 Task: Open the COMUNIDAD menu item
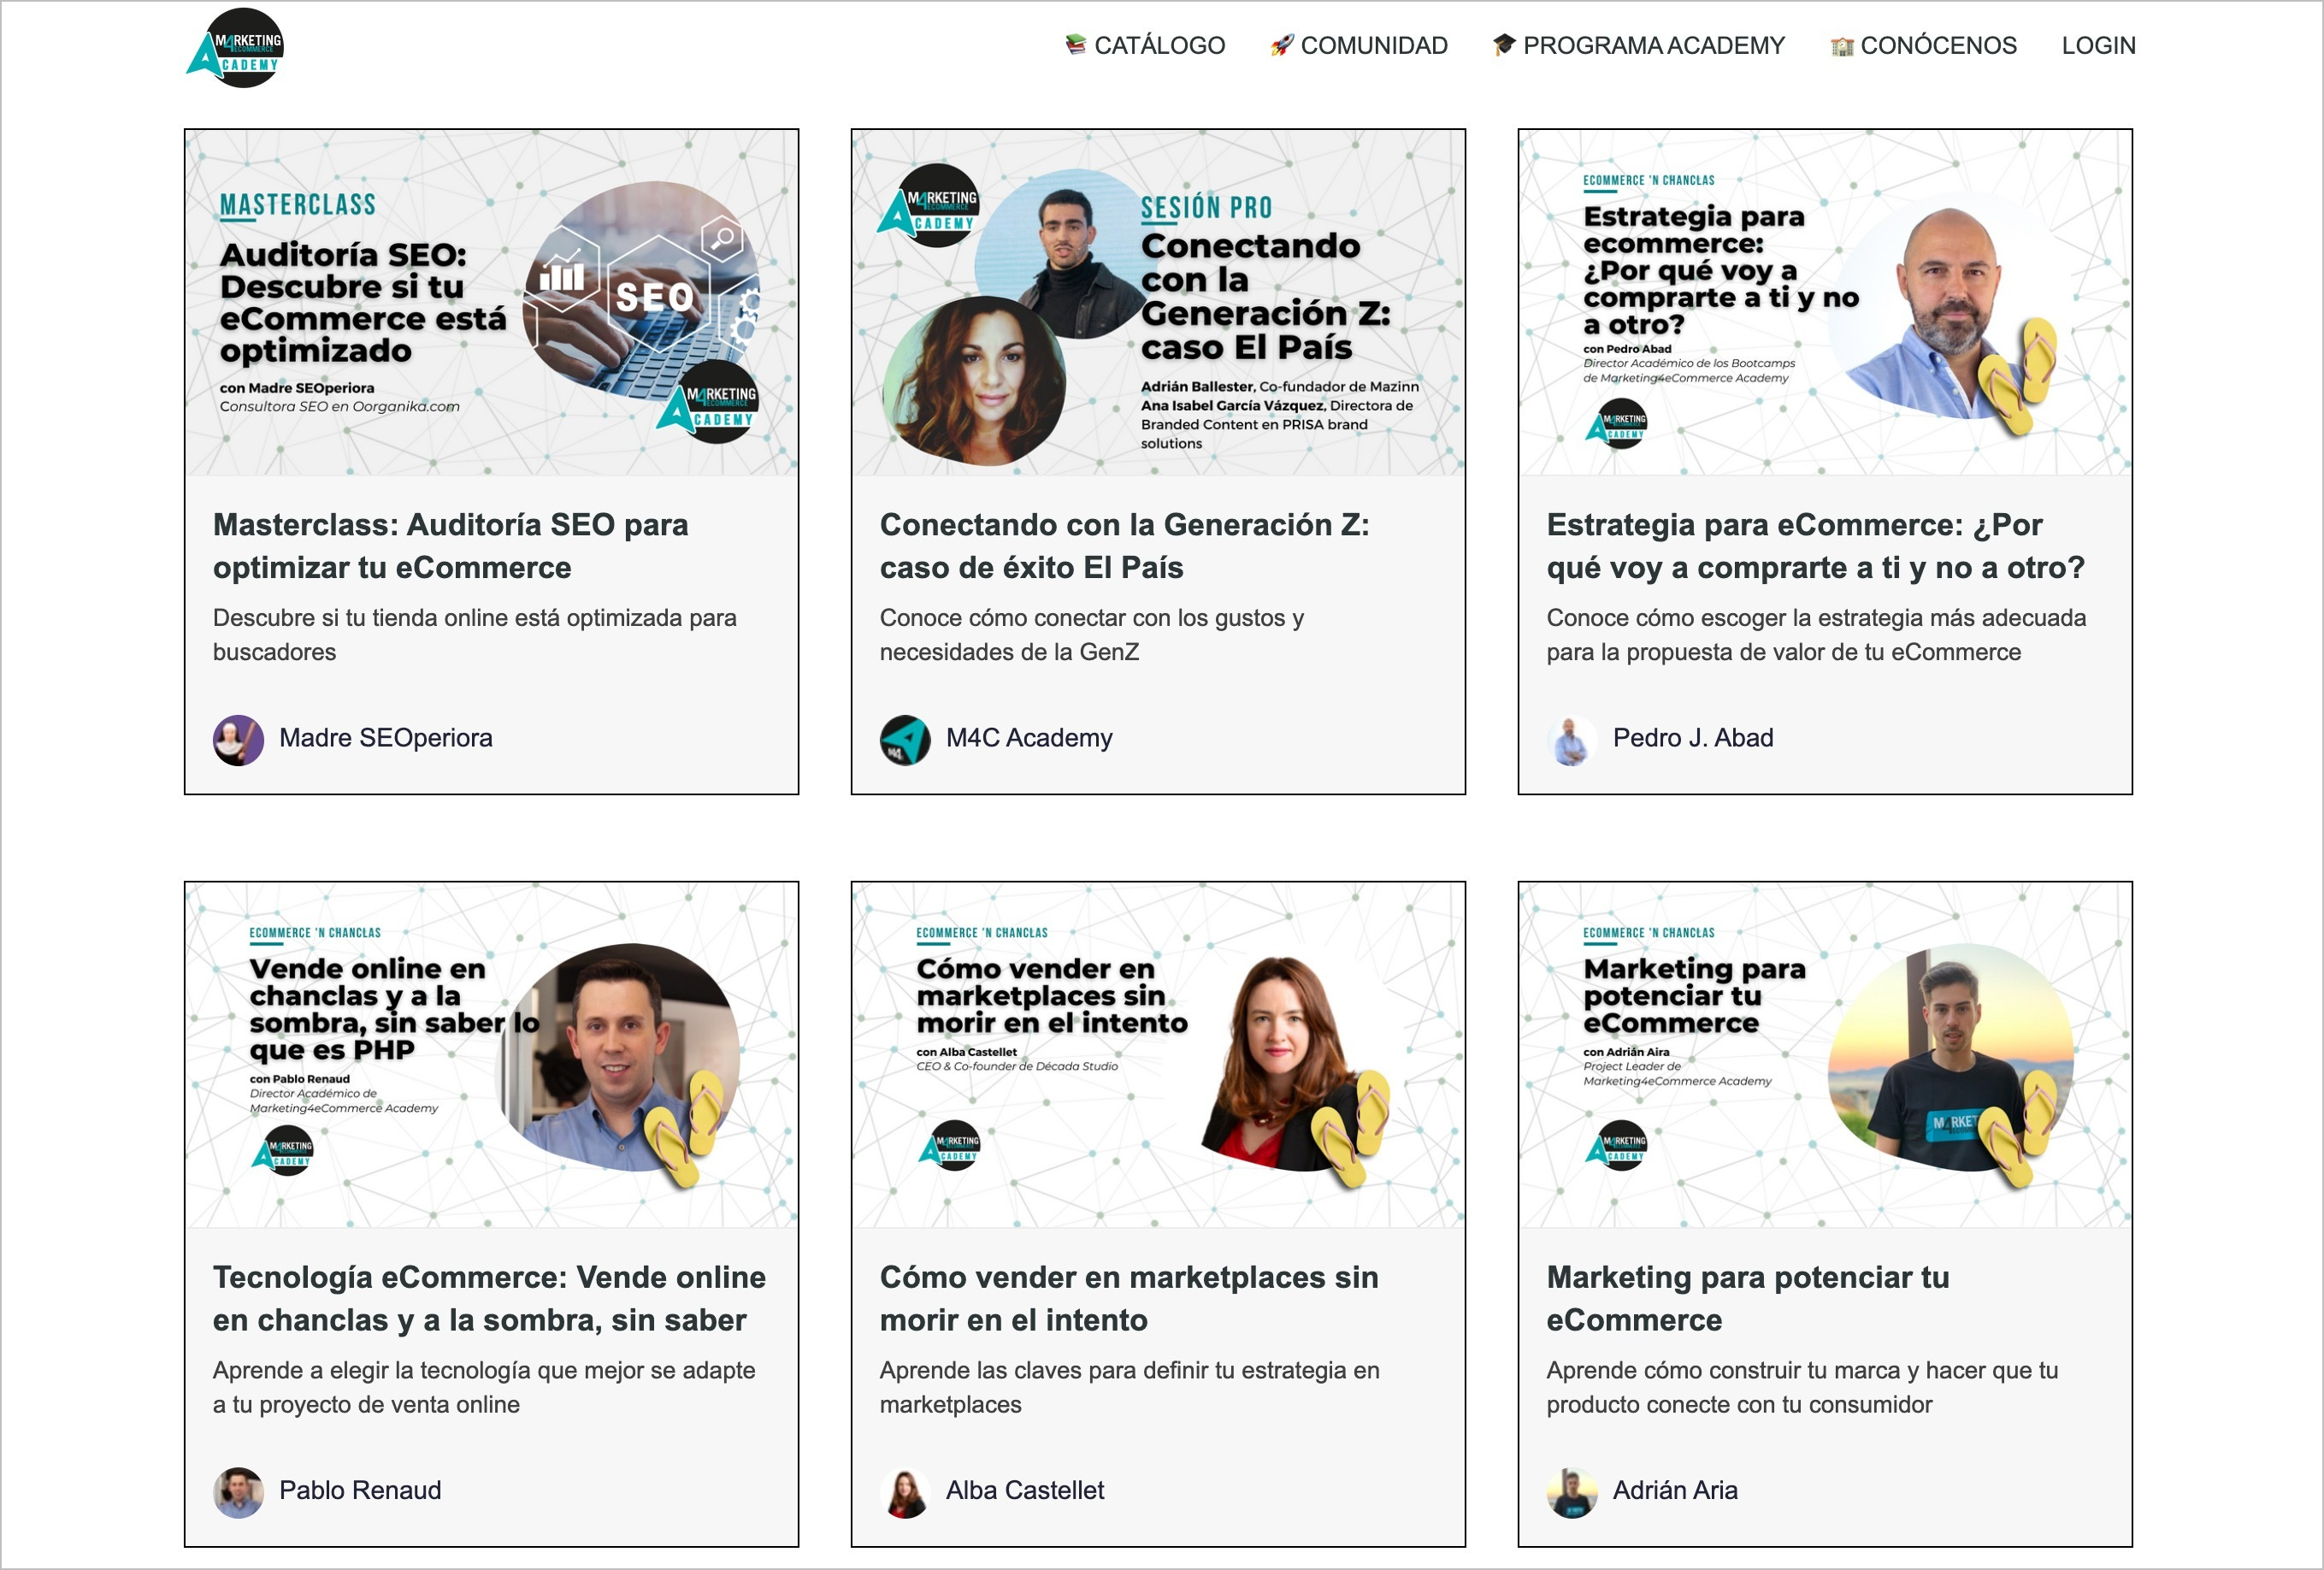[1374, 45]
